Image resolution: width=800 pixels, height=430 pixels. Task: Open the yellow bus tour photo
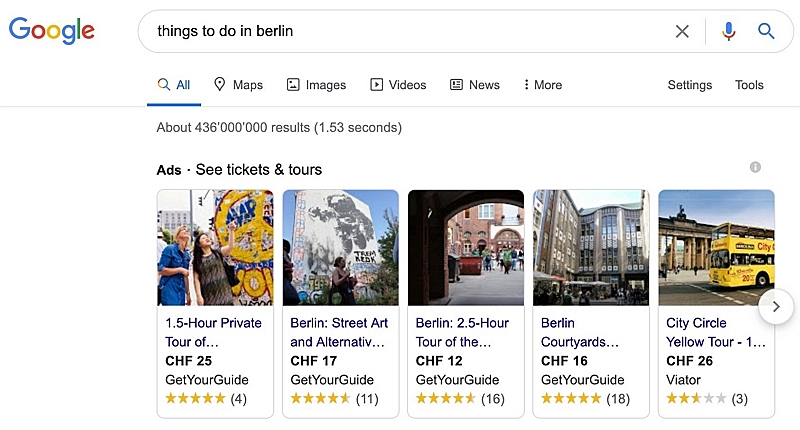716,248
